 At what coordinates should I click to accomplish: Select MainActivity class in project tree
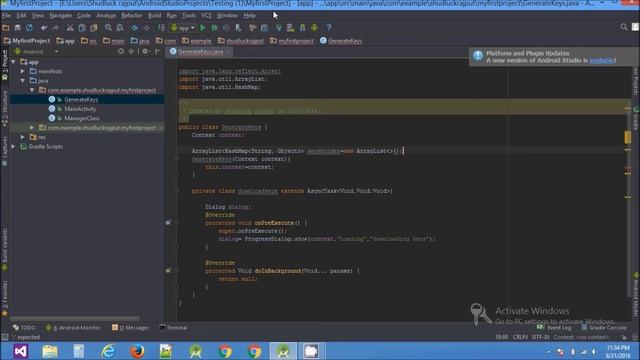(x=80, y=109)
